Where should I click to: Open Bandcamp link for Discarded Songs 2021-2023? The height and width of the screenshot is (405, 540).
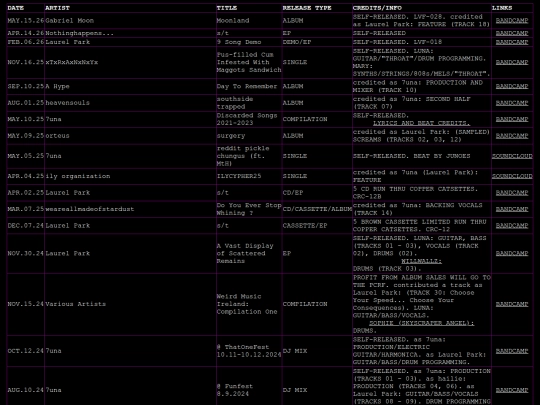pyautogui.click(x=512, y=119)
